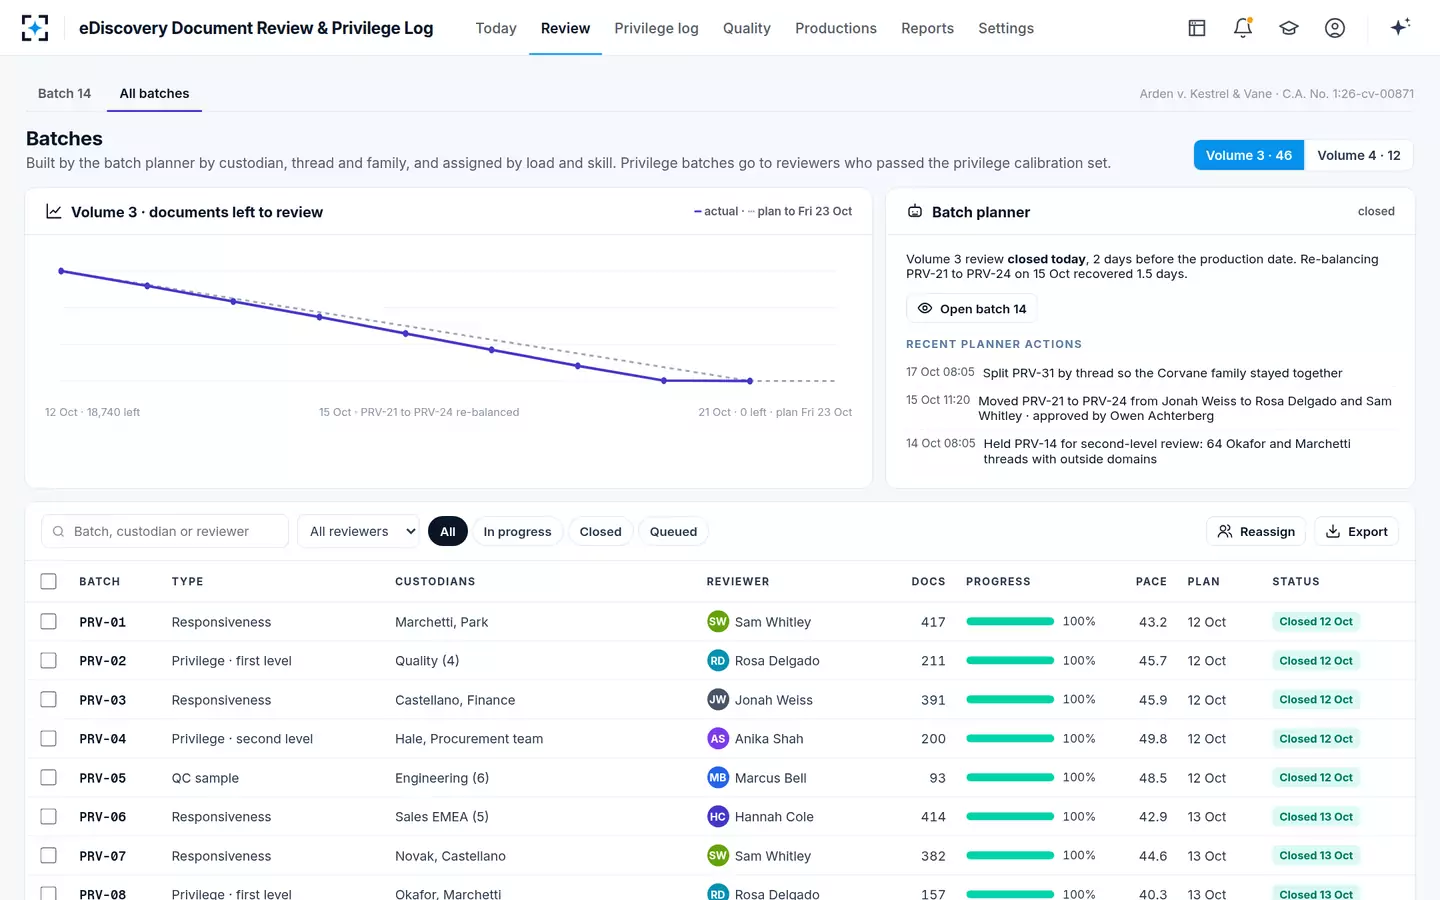This screenshot has height=900, width=1440.
Task: Check the box for batch PRV-04
Action: click(48, 739)
